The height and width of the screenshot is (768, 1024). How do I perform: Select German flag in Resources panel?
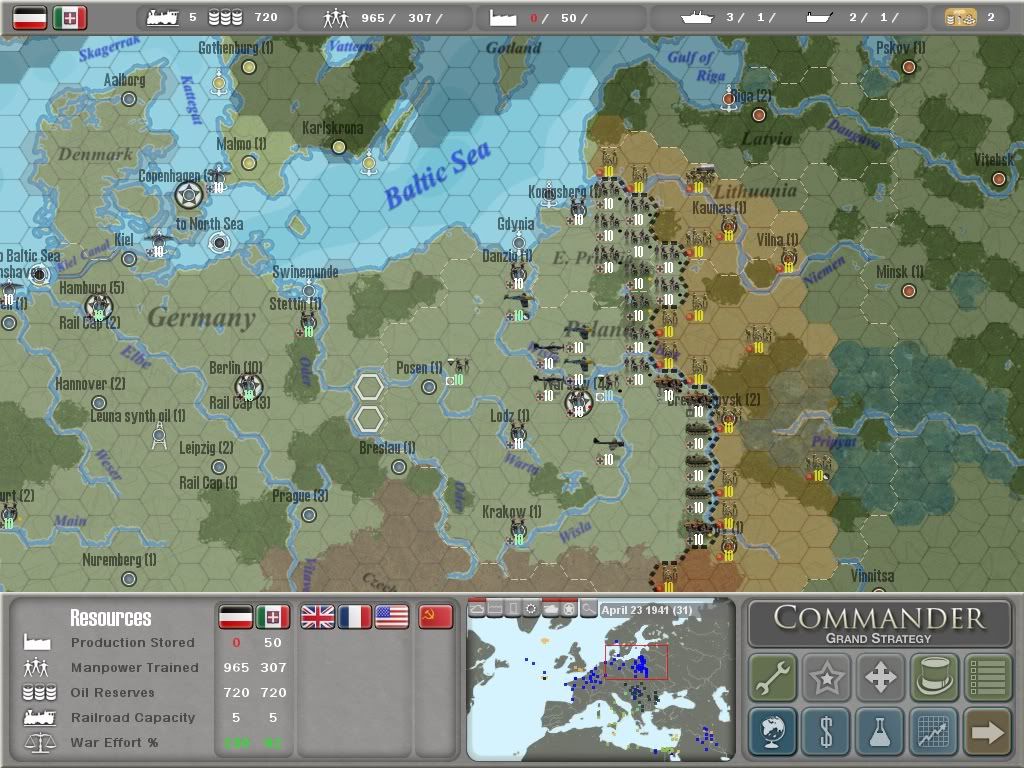click(236, 616)
